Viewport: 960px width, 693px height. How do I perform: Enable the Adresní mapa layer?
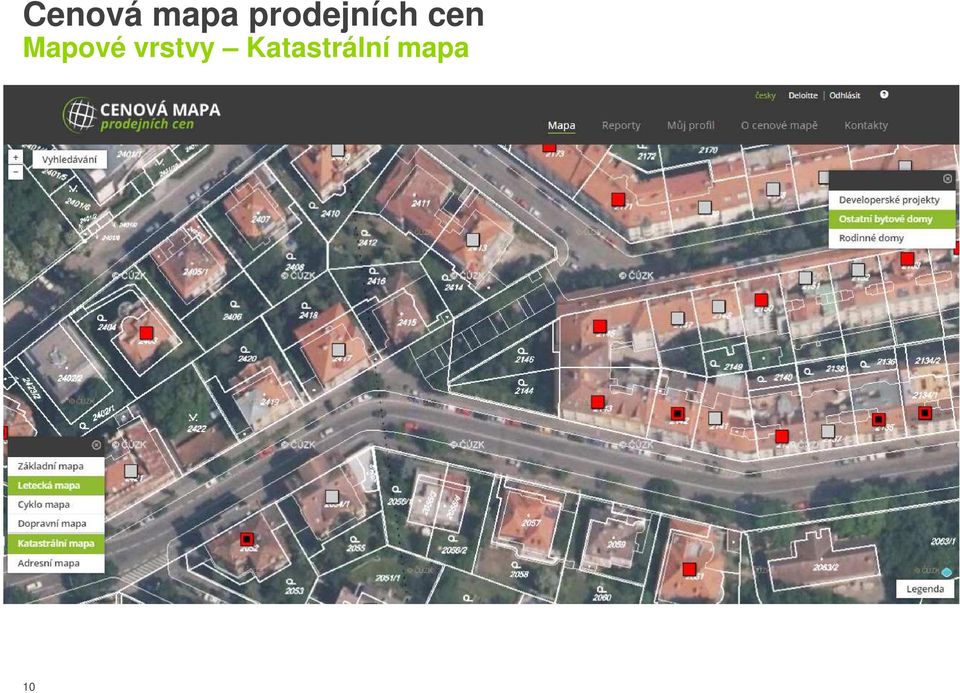click(56, 563)
